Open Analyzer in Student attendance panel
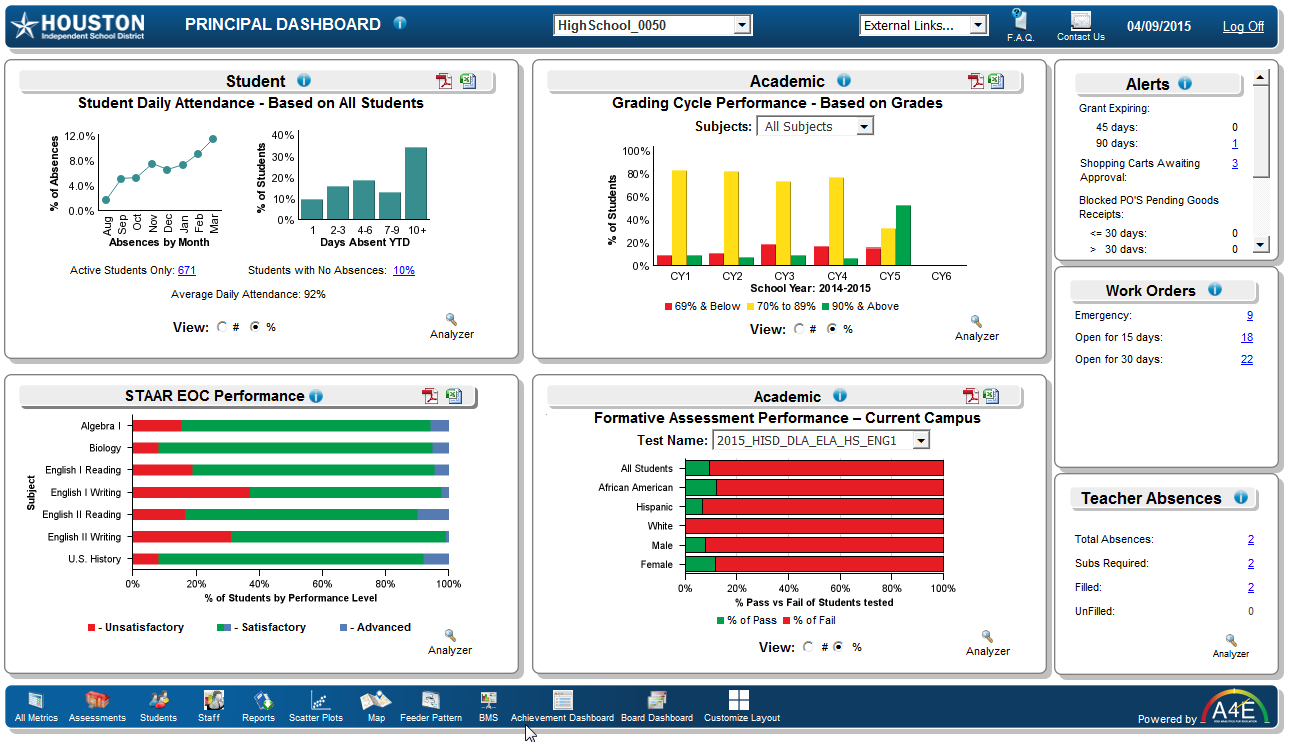This screenshot has width=1290, height=742. [x=451, y=326]
